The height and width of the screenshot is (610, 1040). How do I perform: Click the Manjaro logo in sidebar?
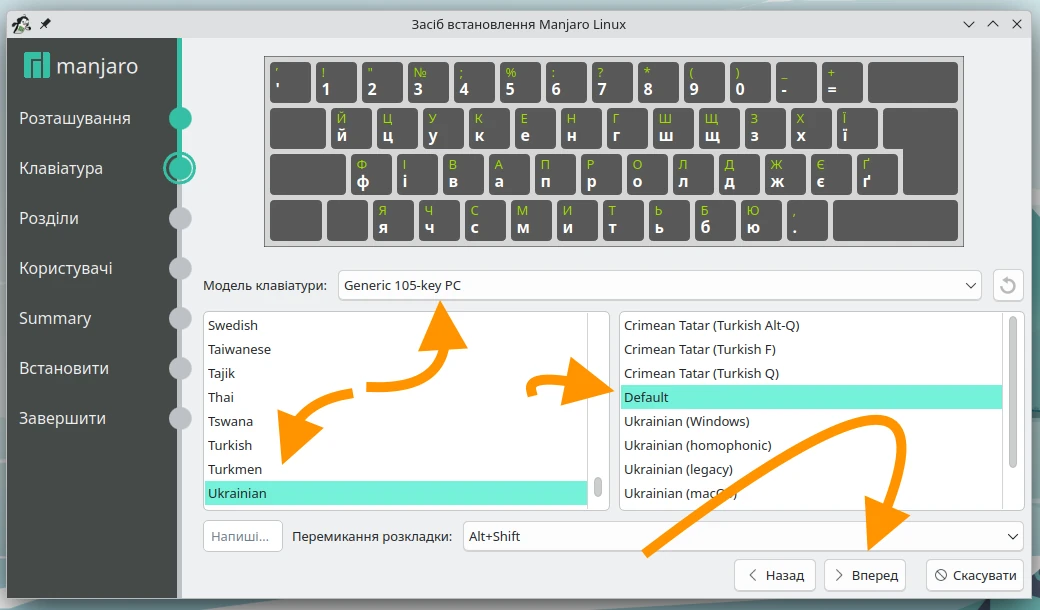click(x=81, y=66)
